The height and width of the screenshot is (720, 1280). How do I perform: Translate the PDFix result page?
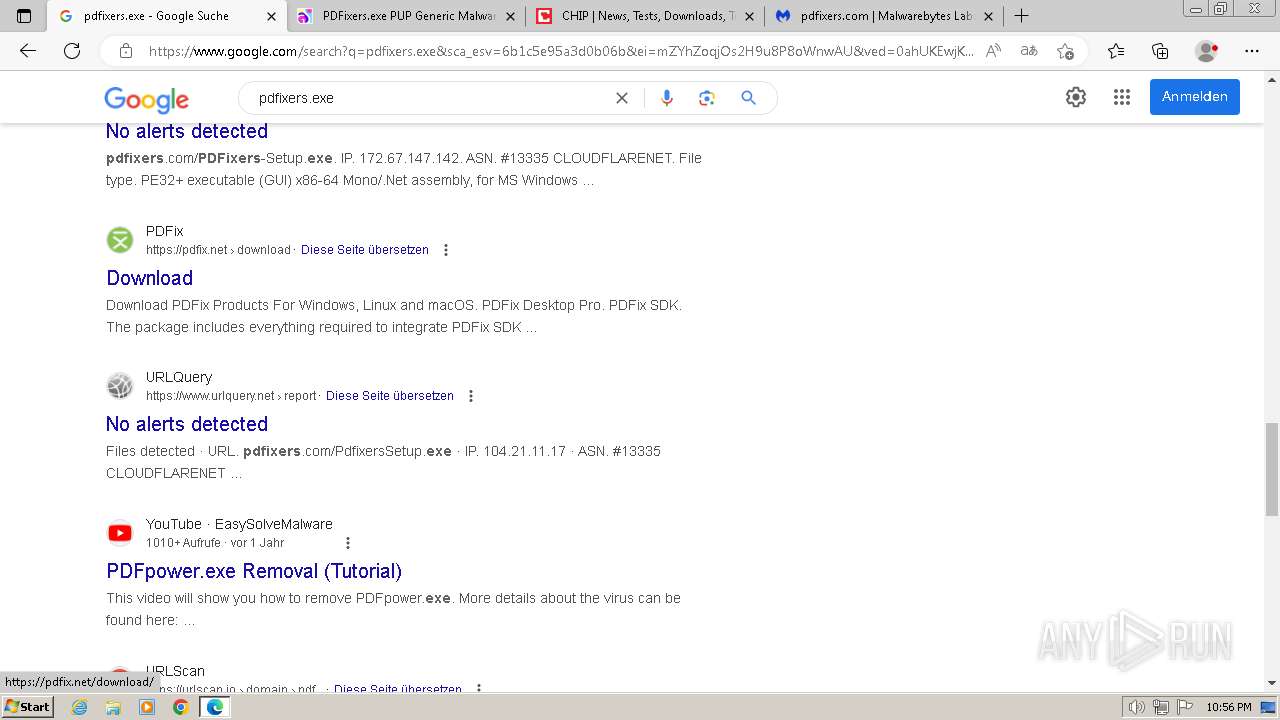(365, 250)
